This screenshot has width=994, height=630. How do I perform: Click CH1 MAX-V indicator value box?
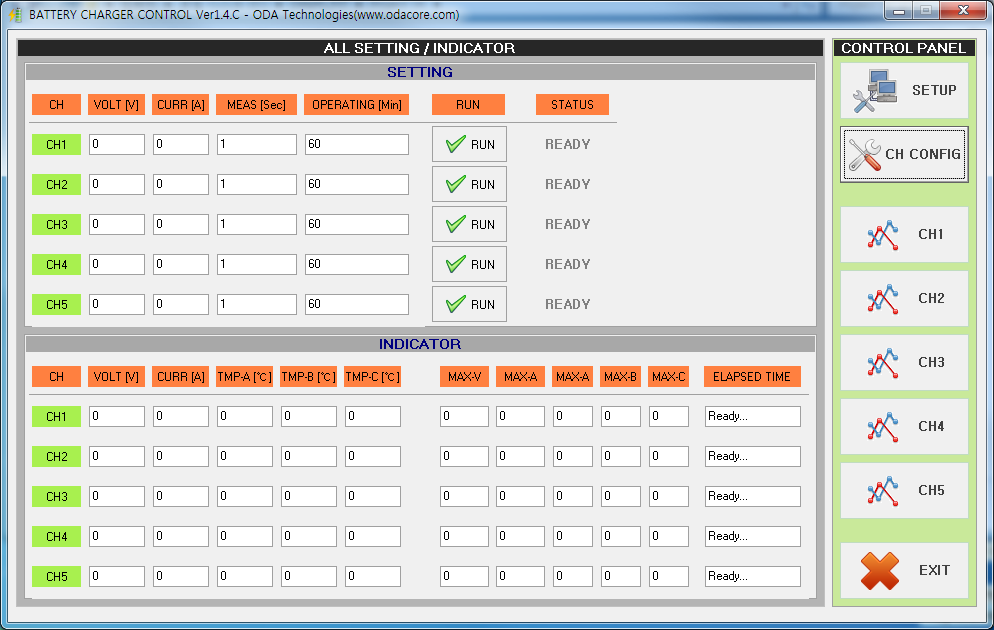click(x=465, y=416)
